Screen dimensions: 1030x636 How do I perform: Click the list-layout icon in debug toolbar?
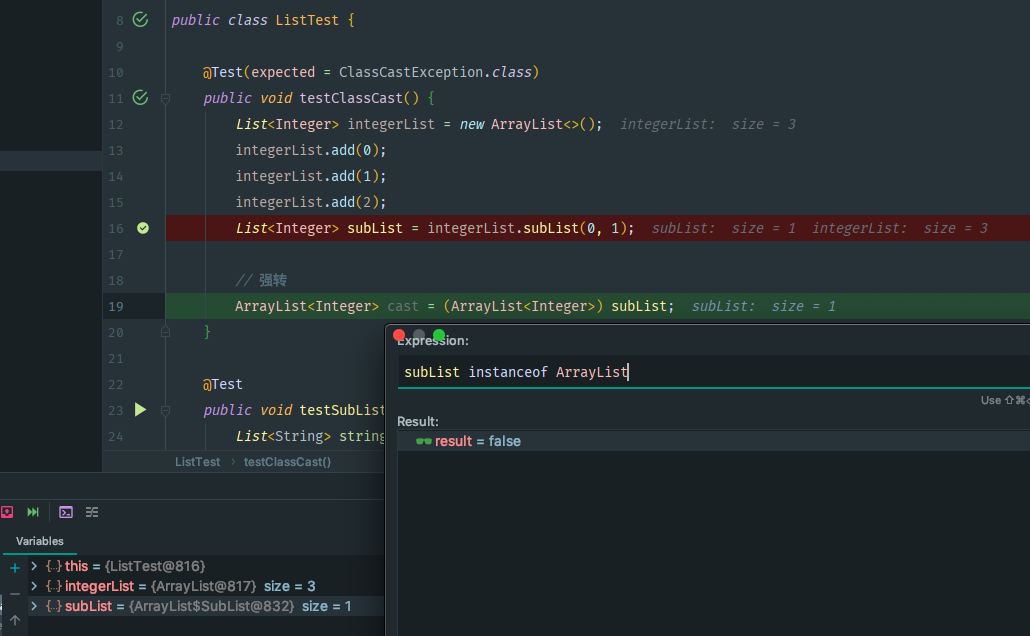[x=92, y=512]
